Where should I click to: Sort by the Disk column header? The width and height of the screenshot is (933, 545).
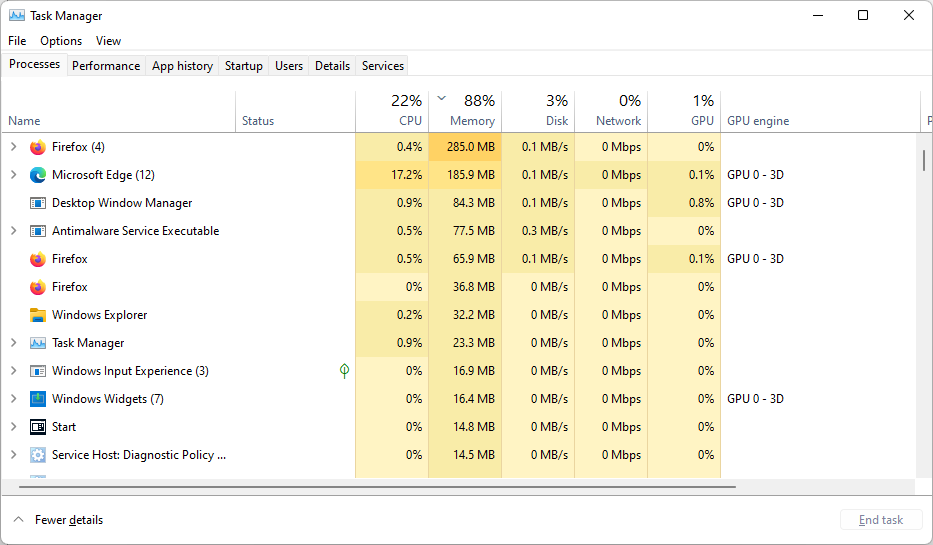point(538,111)
